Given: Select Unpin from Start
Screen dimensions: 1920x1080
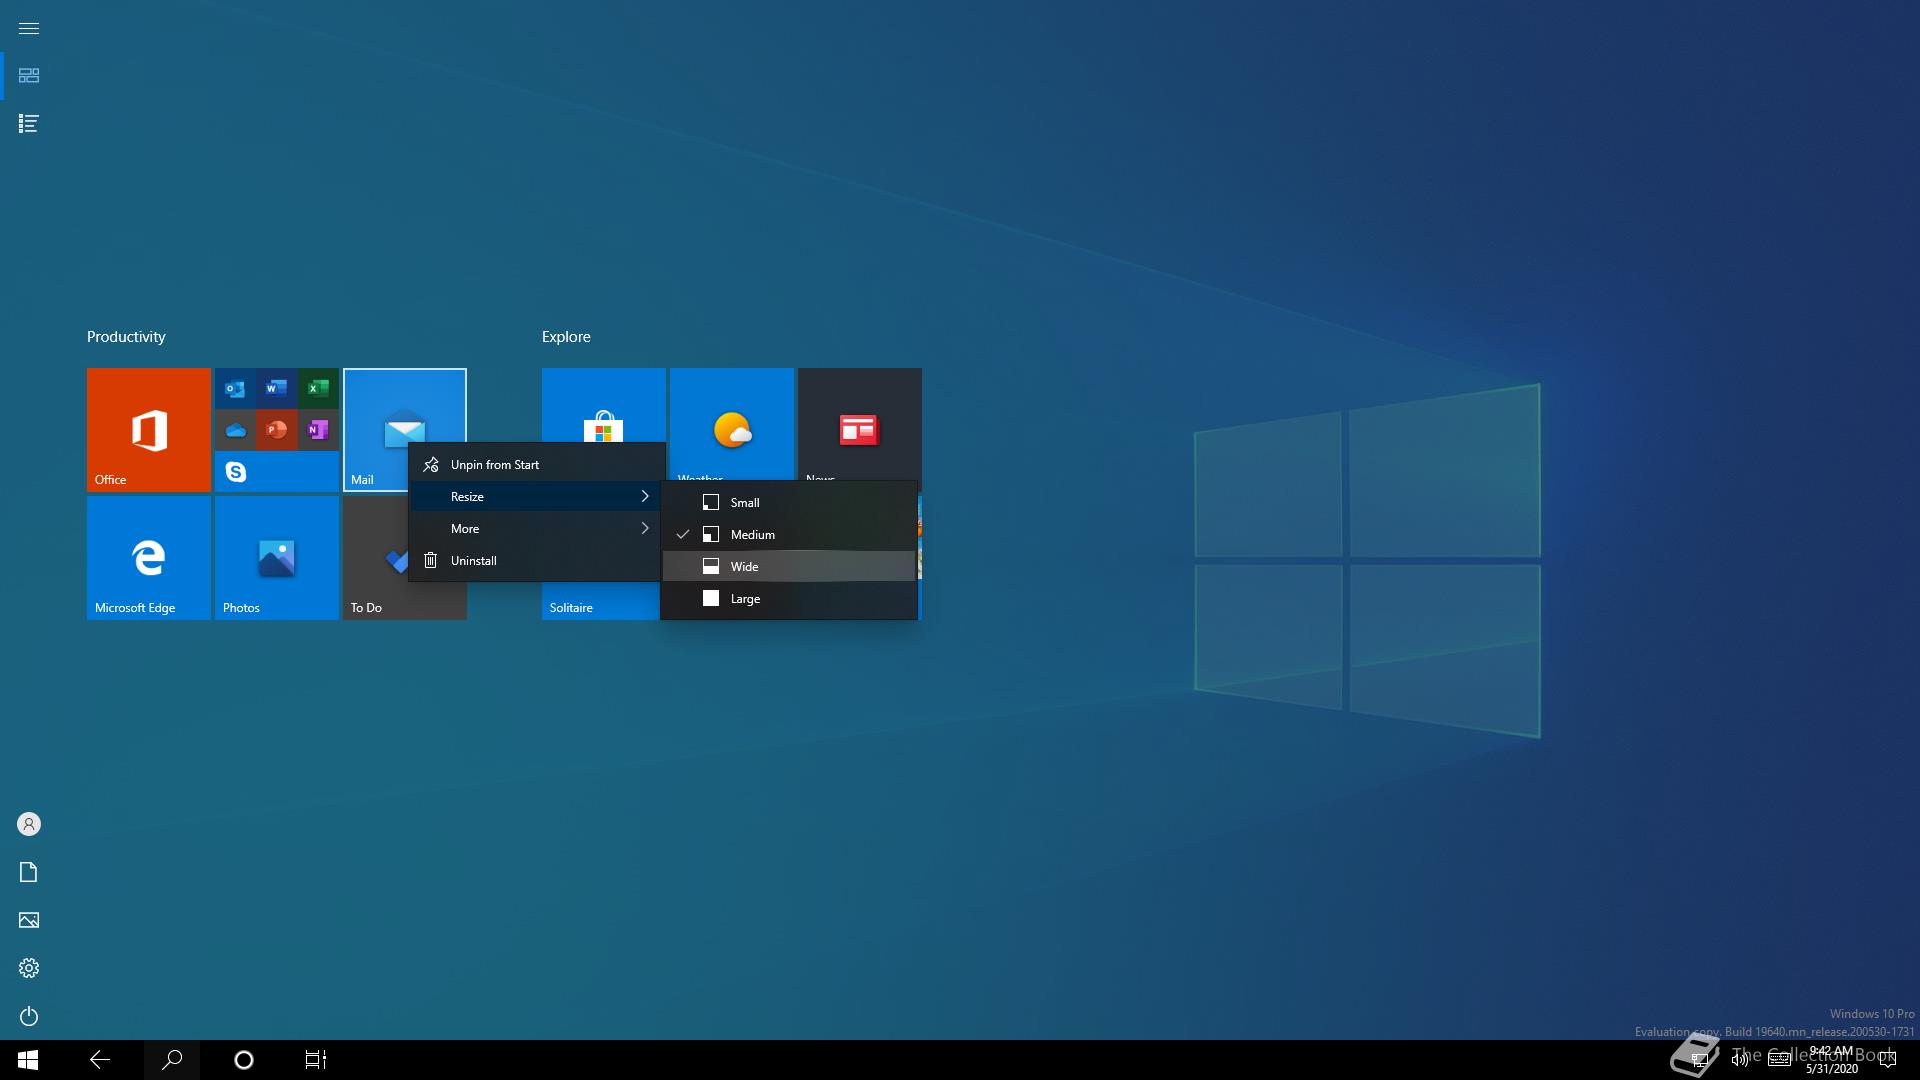Looking at the screenshot, I should pos(537,464).
